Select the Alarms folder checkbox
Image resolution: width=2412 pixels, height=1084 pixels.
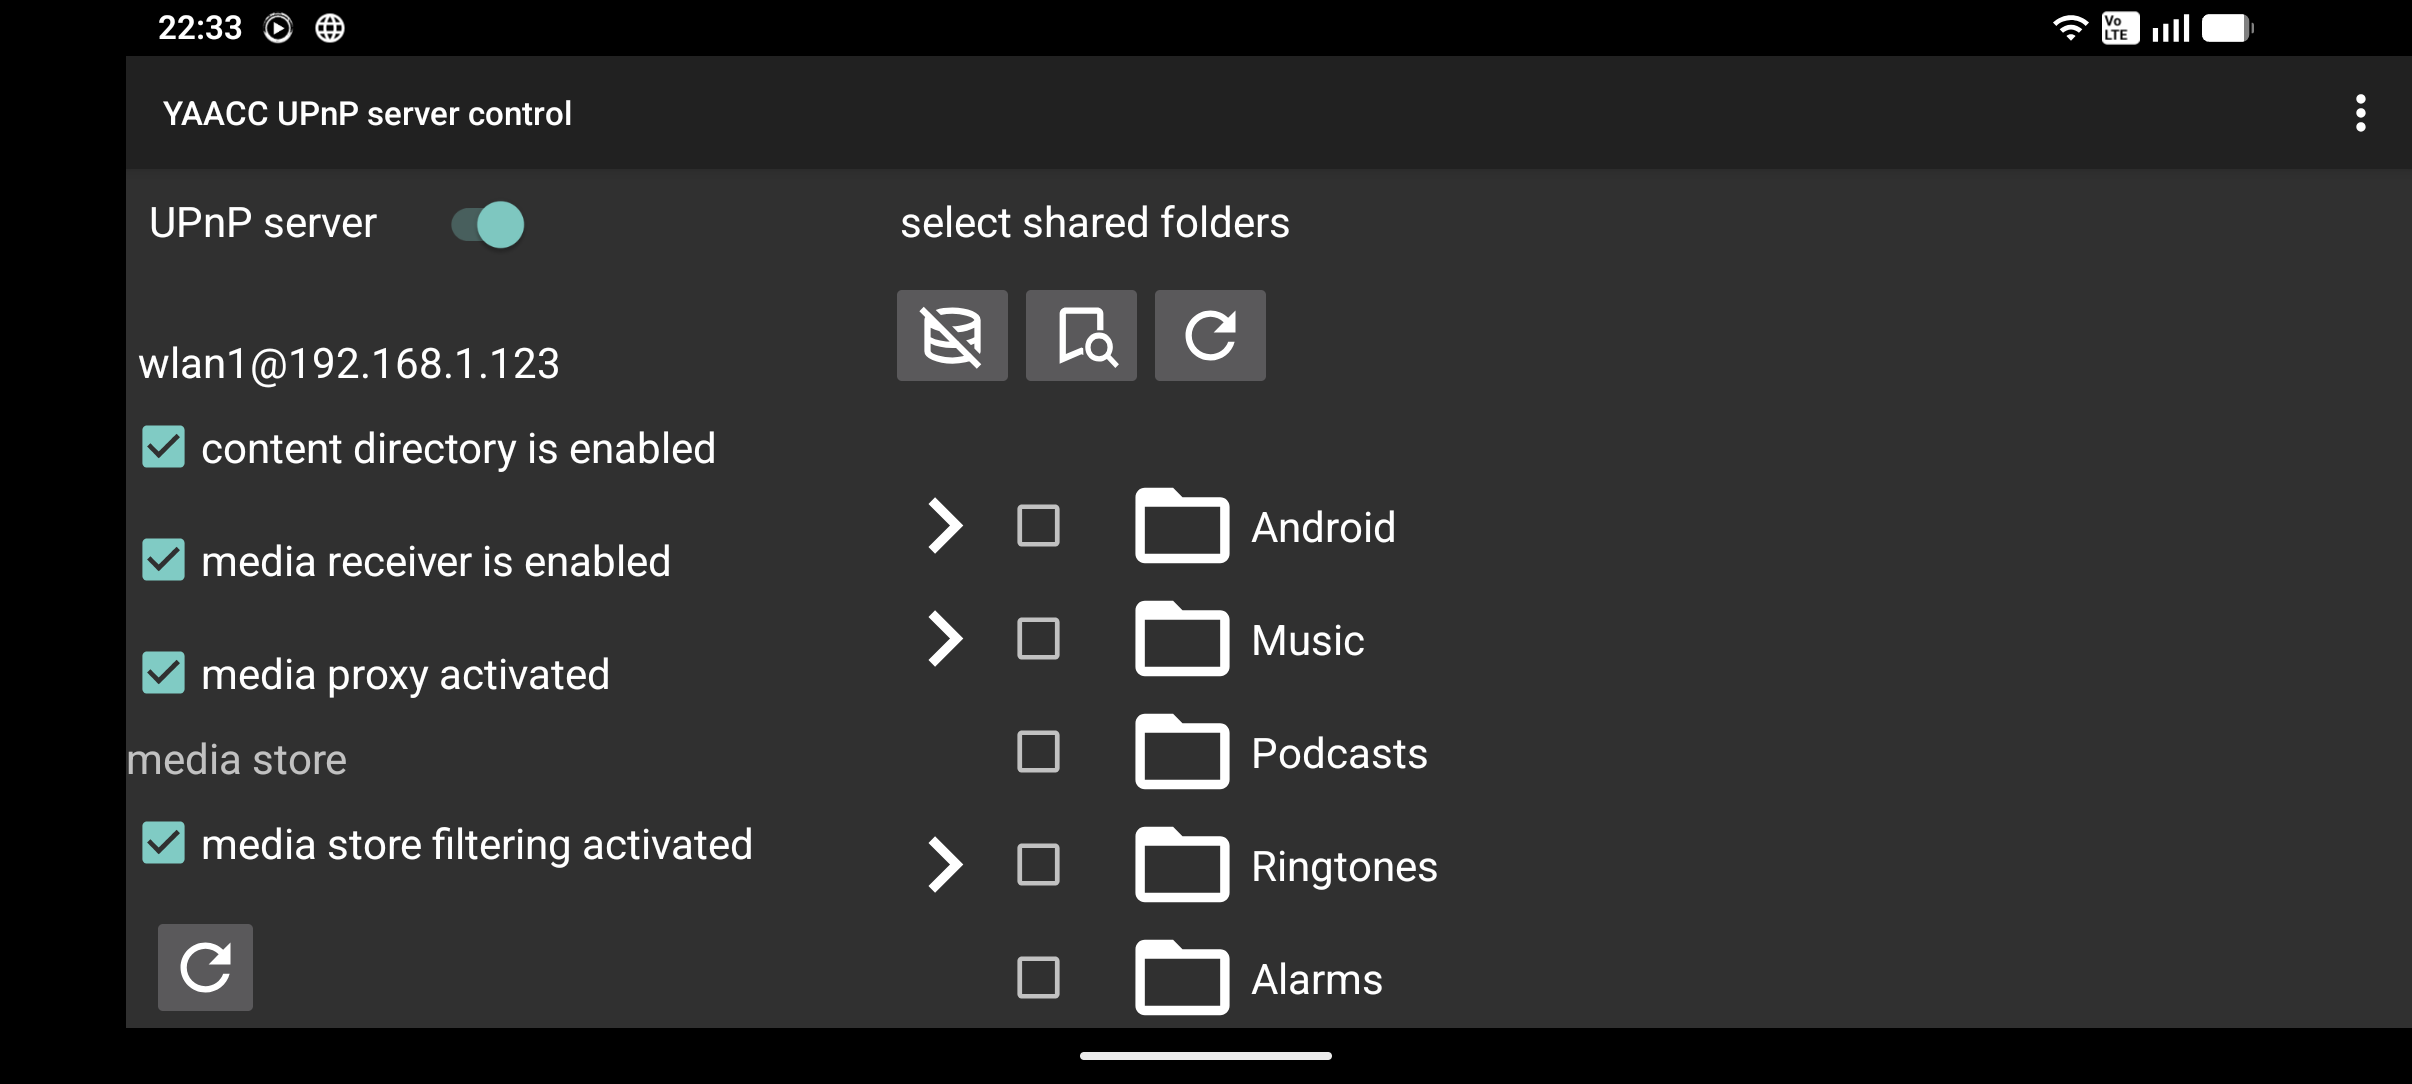pos(1038,978)
